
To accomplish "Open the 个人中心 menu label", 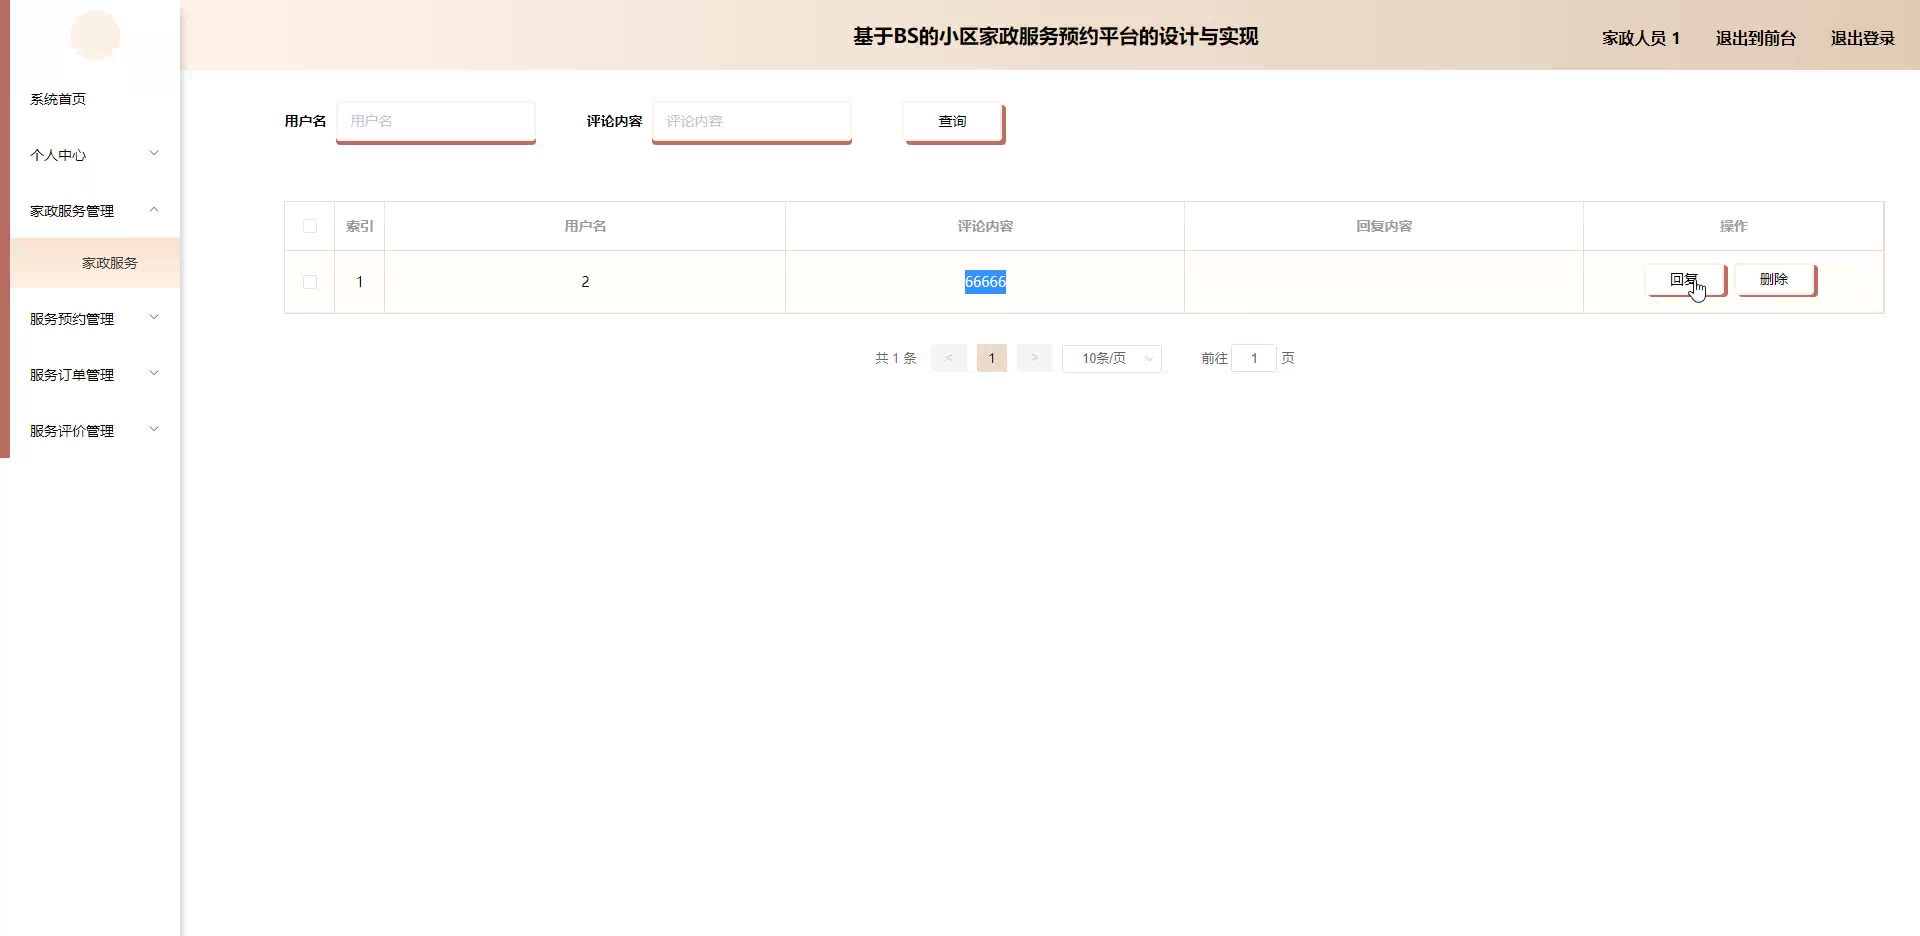I will coord(58,155).
